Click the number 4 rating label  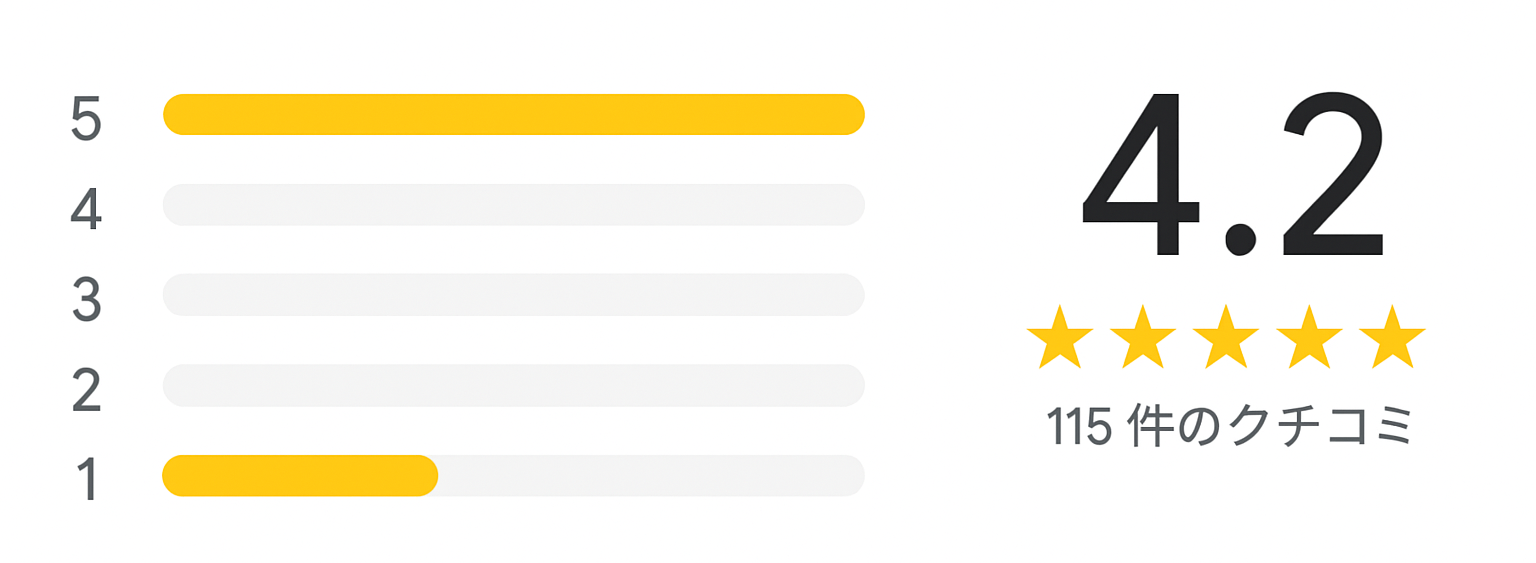86,209
